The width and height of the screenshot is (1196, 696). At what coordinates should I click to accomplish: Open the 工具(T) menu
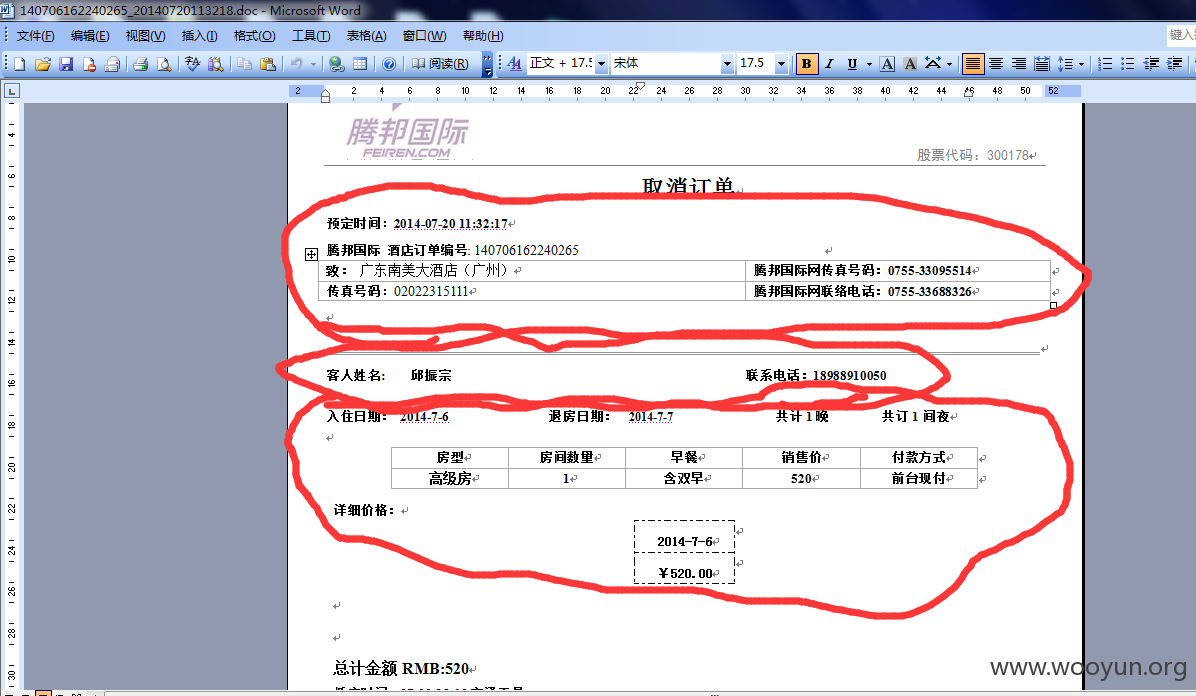(x=311, y=36)
